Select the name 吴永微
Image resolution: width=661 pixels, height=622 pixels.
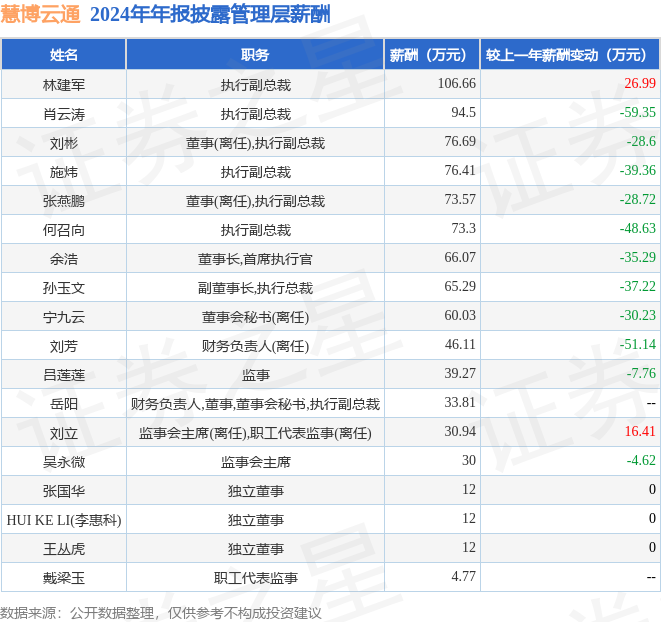(64, 462)
